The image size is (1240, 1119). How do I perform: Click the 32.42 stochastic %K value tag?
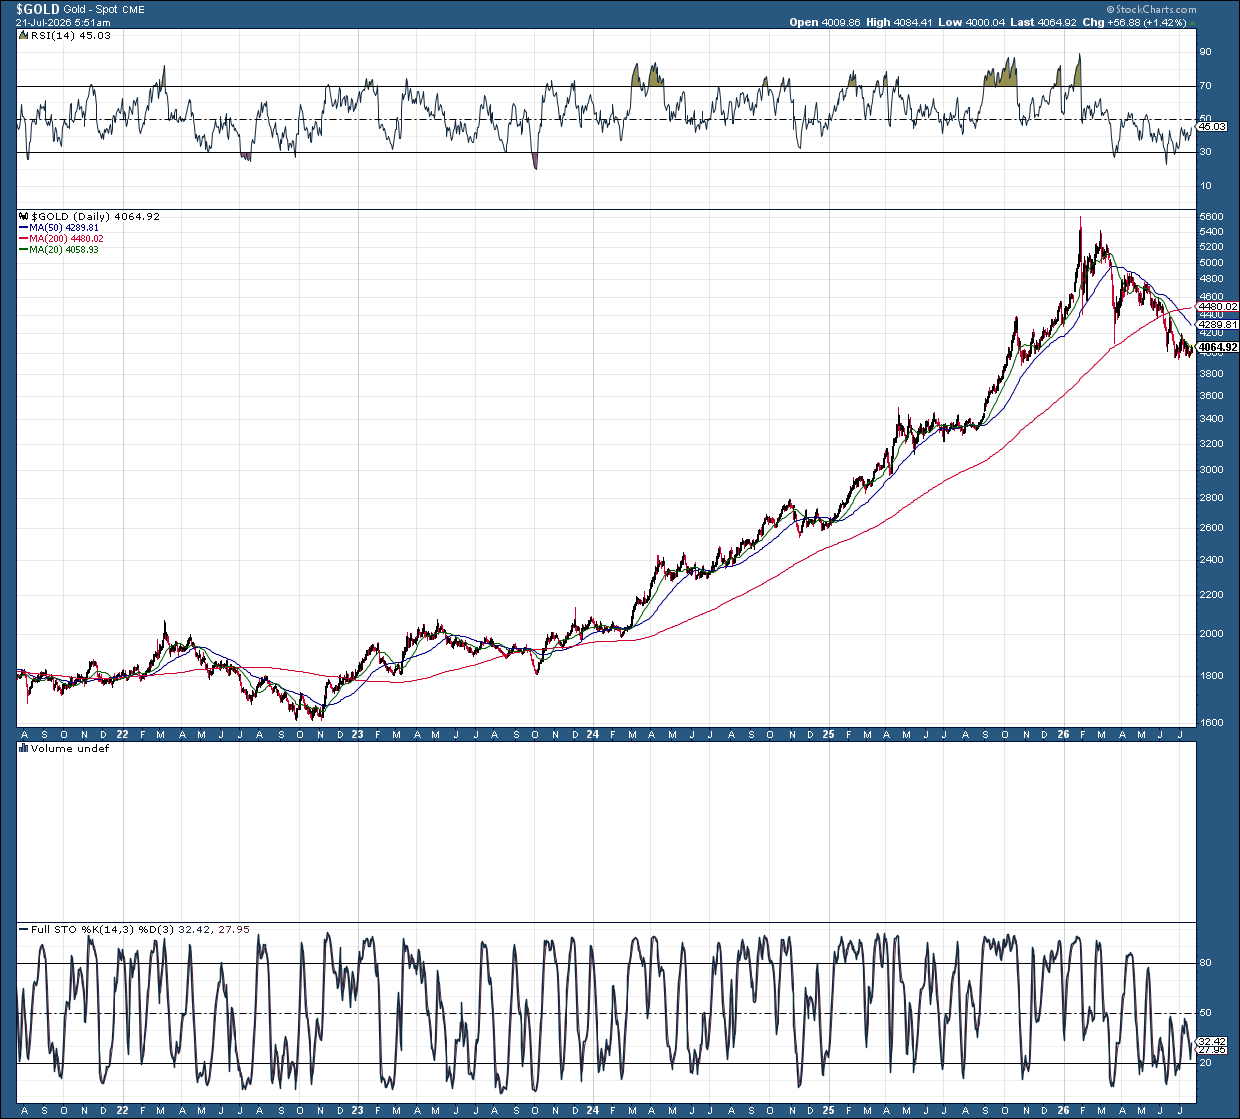click(1211, 1041)
